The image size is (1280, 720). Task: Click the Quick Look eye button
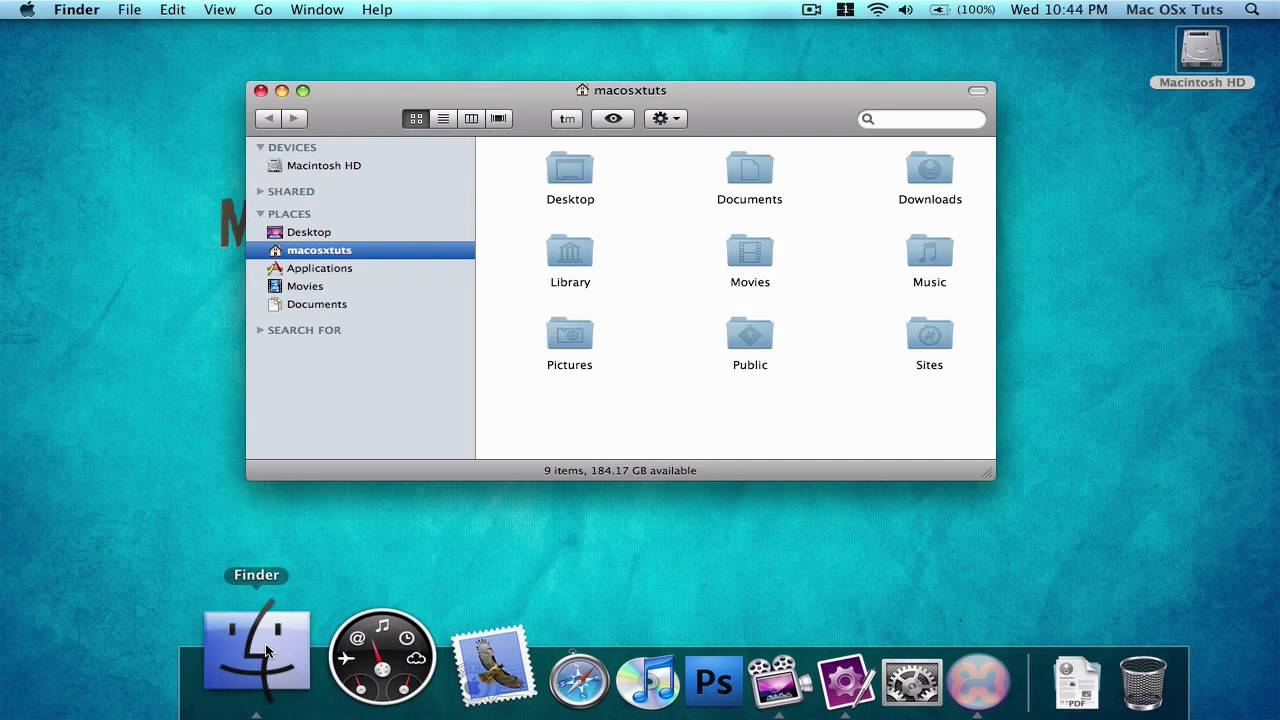tap(613, 119)
